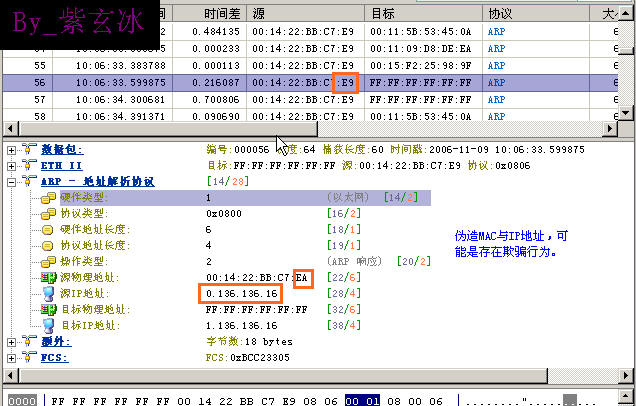Click the 硬件地址长度 field icon

(48, 230)
